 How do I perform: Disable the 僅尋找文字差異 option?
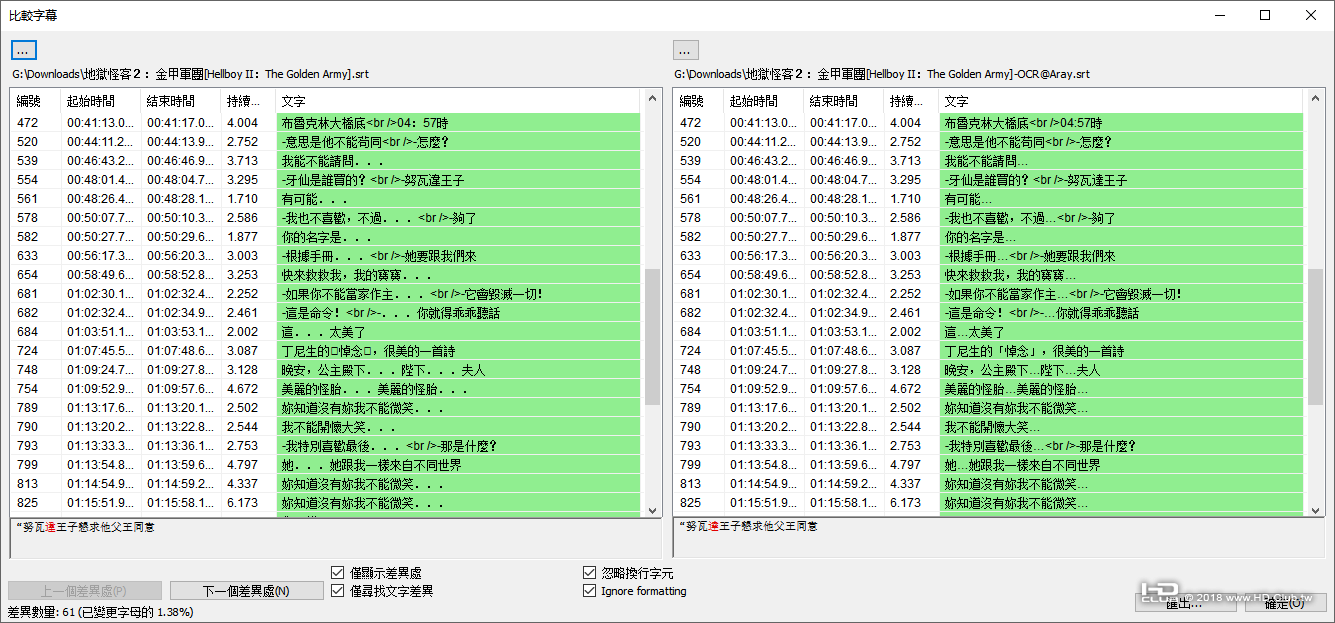338,590
